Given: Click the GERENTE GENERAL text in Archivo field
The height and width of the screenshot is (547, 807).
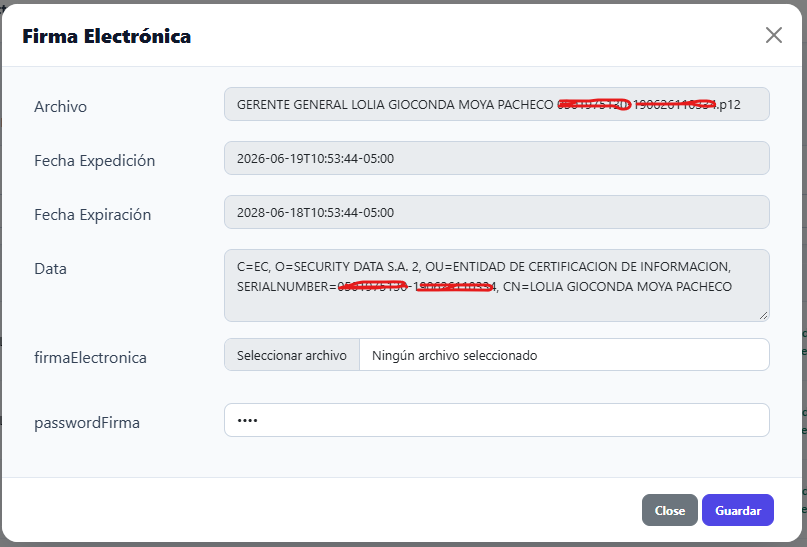Looking at the screenshot, I should click(x=292, y=104).
